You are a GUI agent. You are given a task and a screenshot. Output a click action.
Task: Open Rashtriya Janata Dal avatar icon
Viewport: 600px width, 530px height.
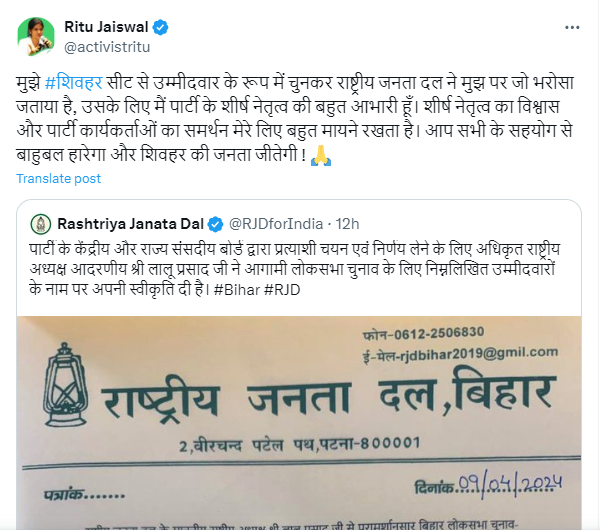pos(41,224)
